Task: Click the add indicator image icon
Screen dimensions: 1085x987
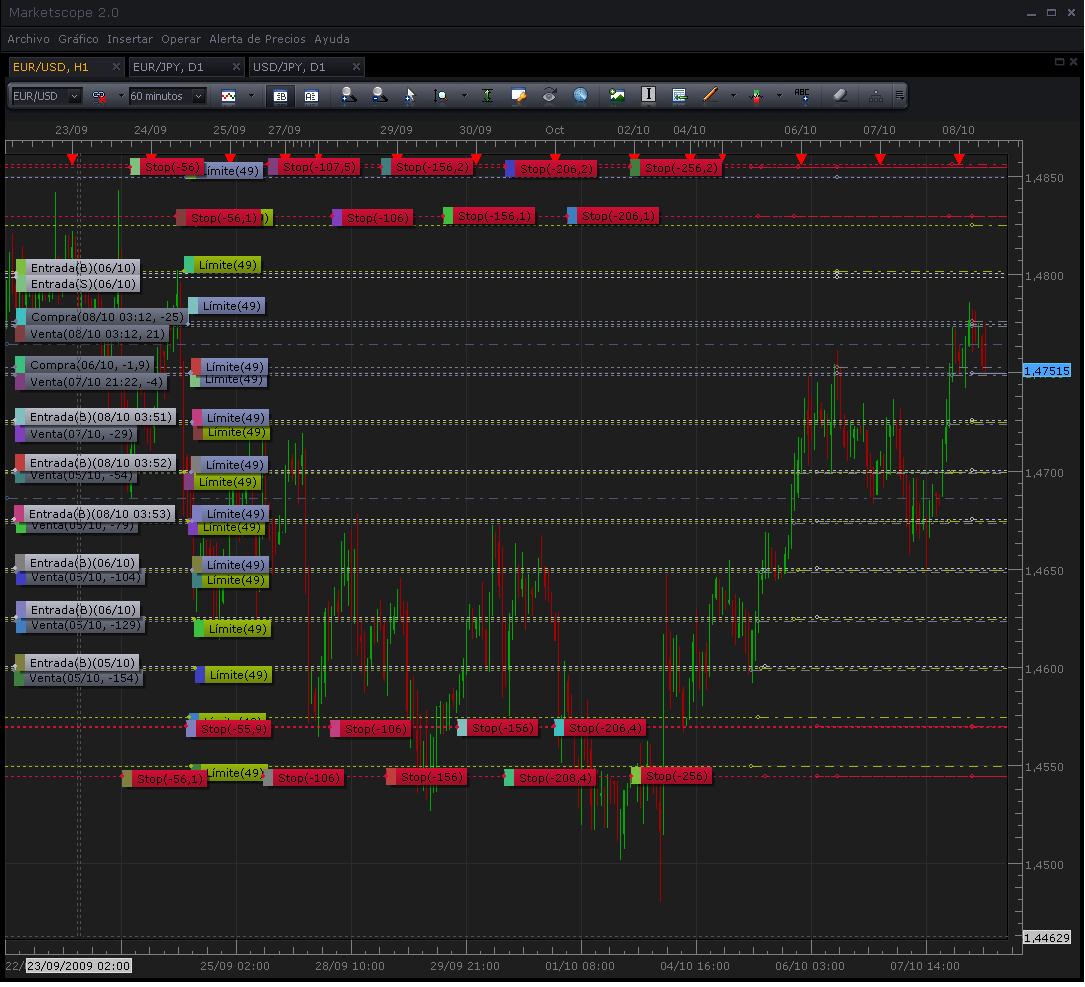Action: coord(617,96)
